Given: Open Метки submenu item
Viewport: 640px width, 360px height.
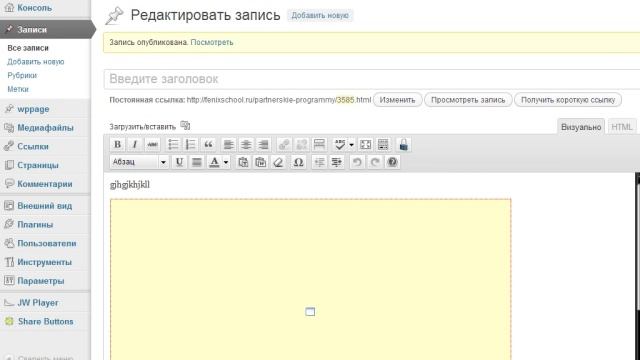Looking at the screenshot, I should click(x=18, y=89).
